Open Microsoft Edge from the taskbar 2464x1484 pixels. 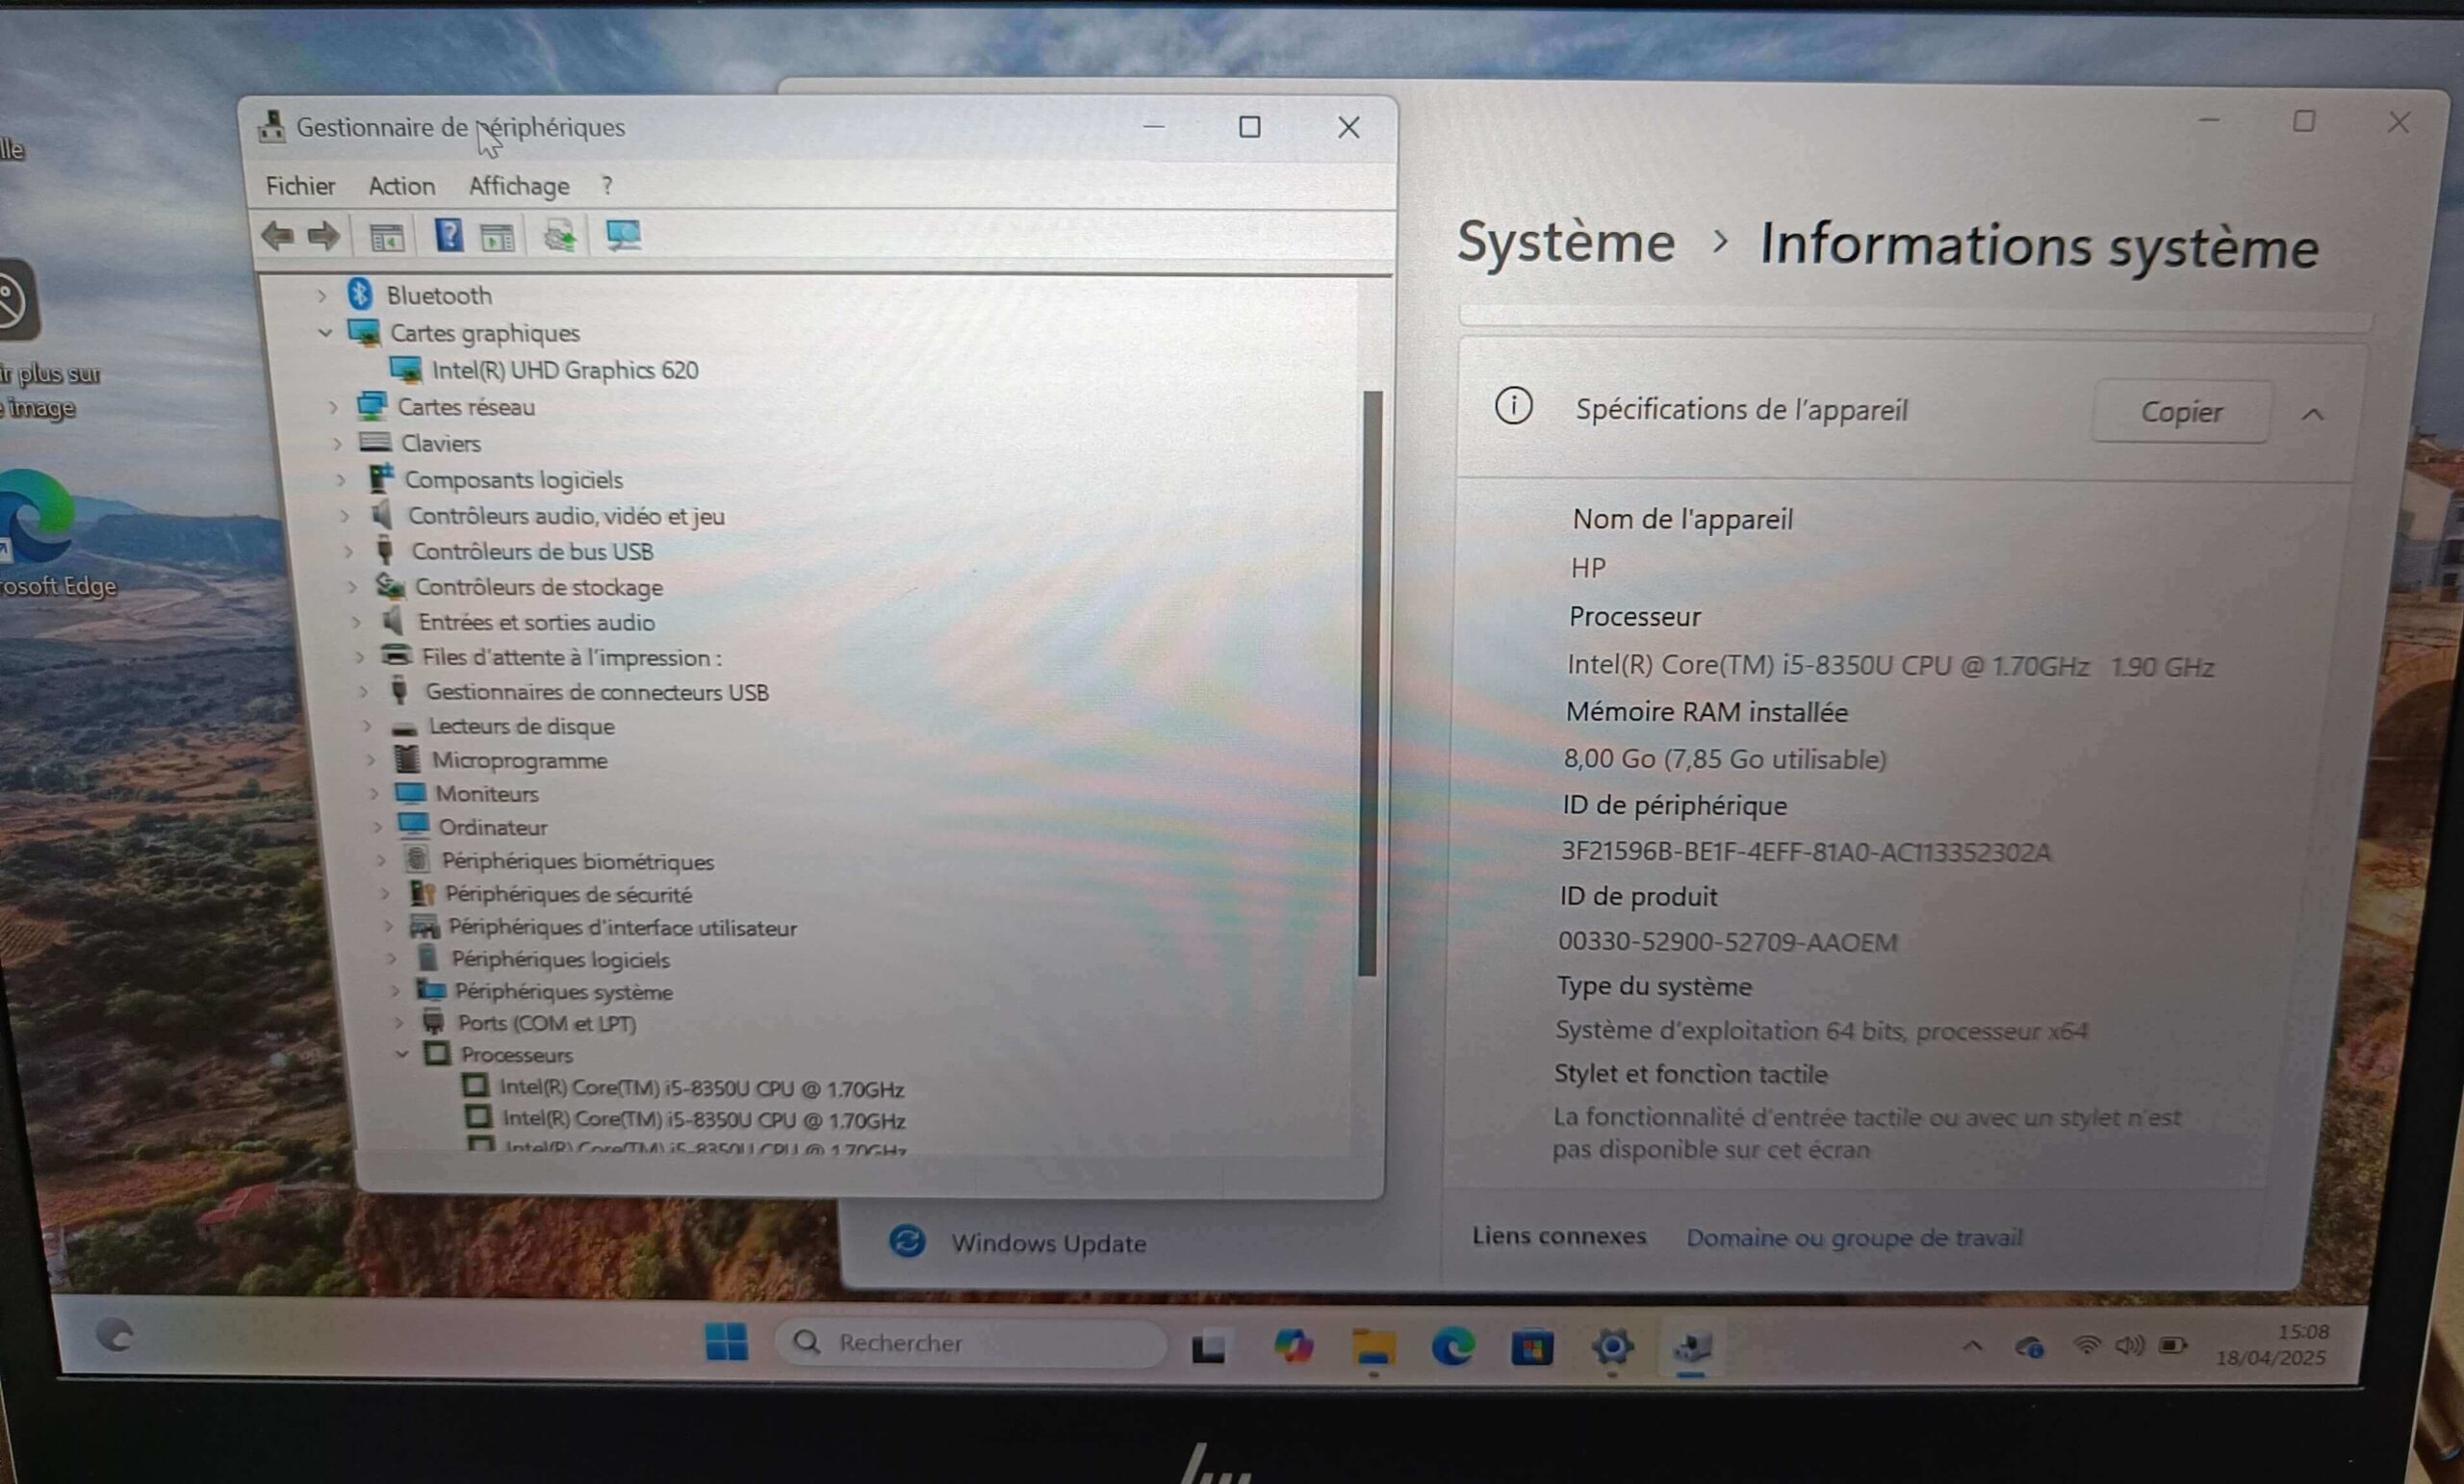coord(1452,1347)
